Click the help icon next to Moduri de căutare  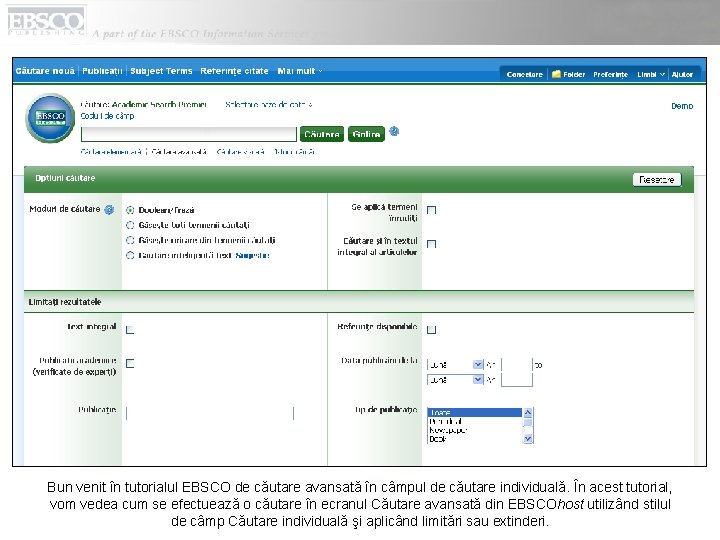[109, 210]
